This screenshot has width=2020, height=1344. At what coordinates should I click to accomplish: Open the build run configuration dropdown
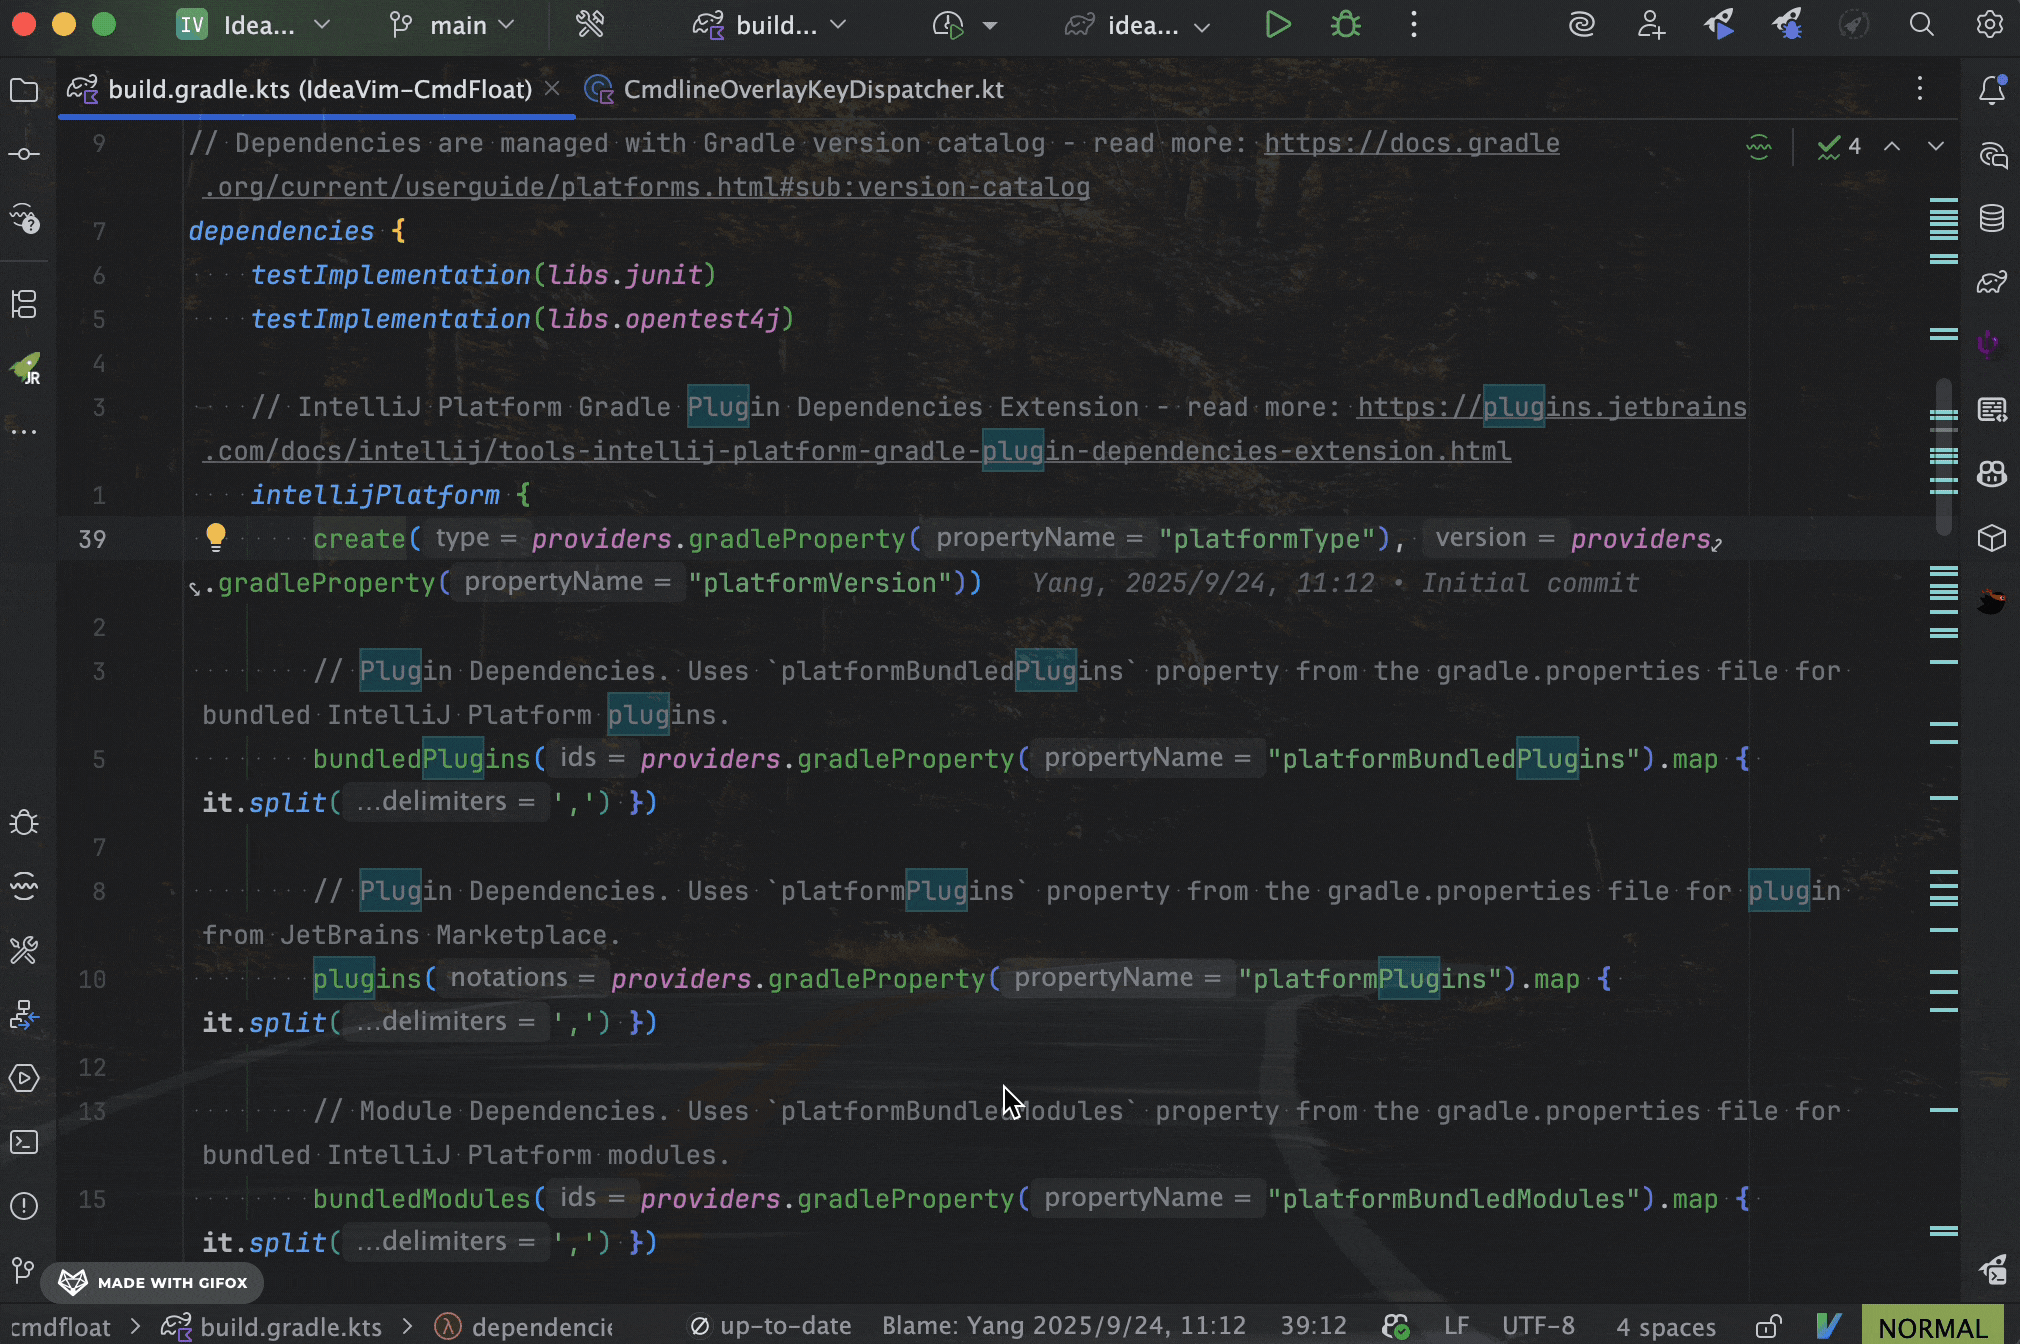770,25
